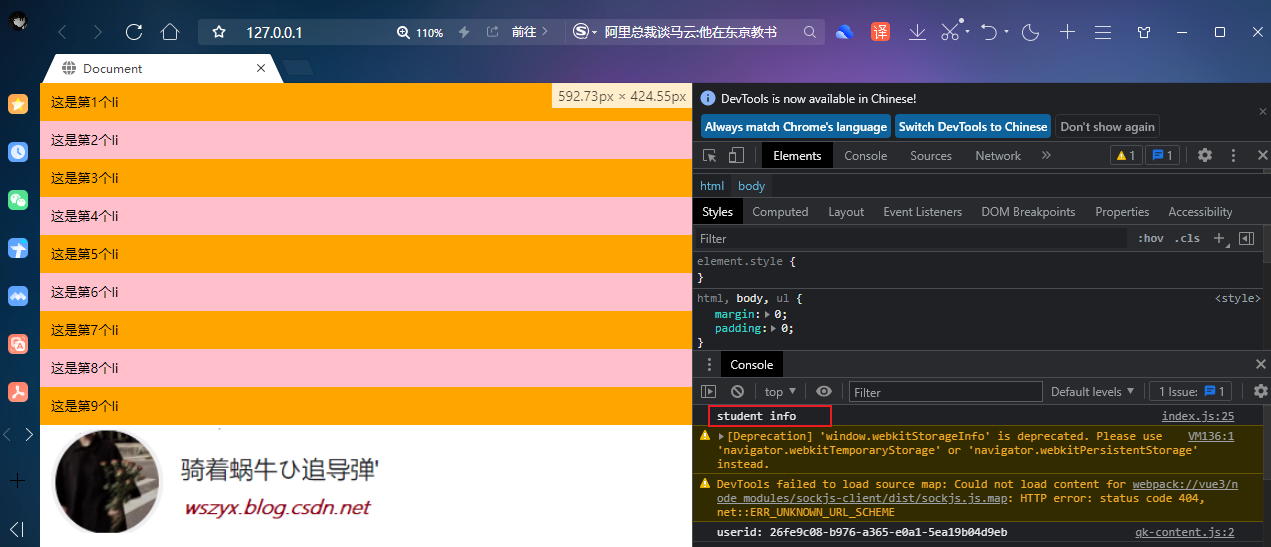Viewport: 1271px width, 547px height.
Task: Expand the Deprecation warning message triangle
Action: 721,436
